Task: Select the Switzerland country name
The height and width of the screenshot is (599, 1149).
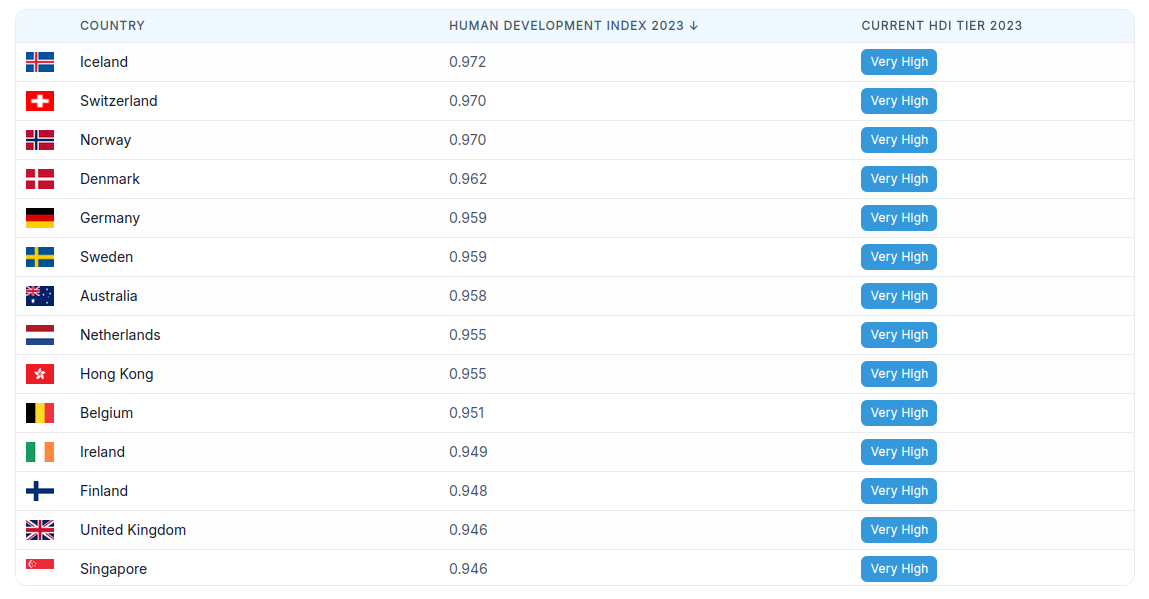Action: (119, 101)
